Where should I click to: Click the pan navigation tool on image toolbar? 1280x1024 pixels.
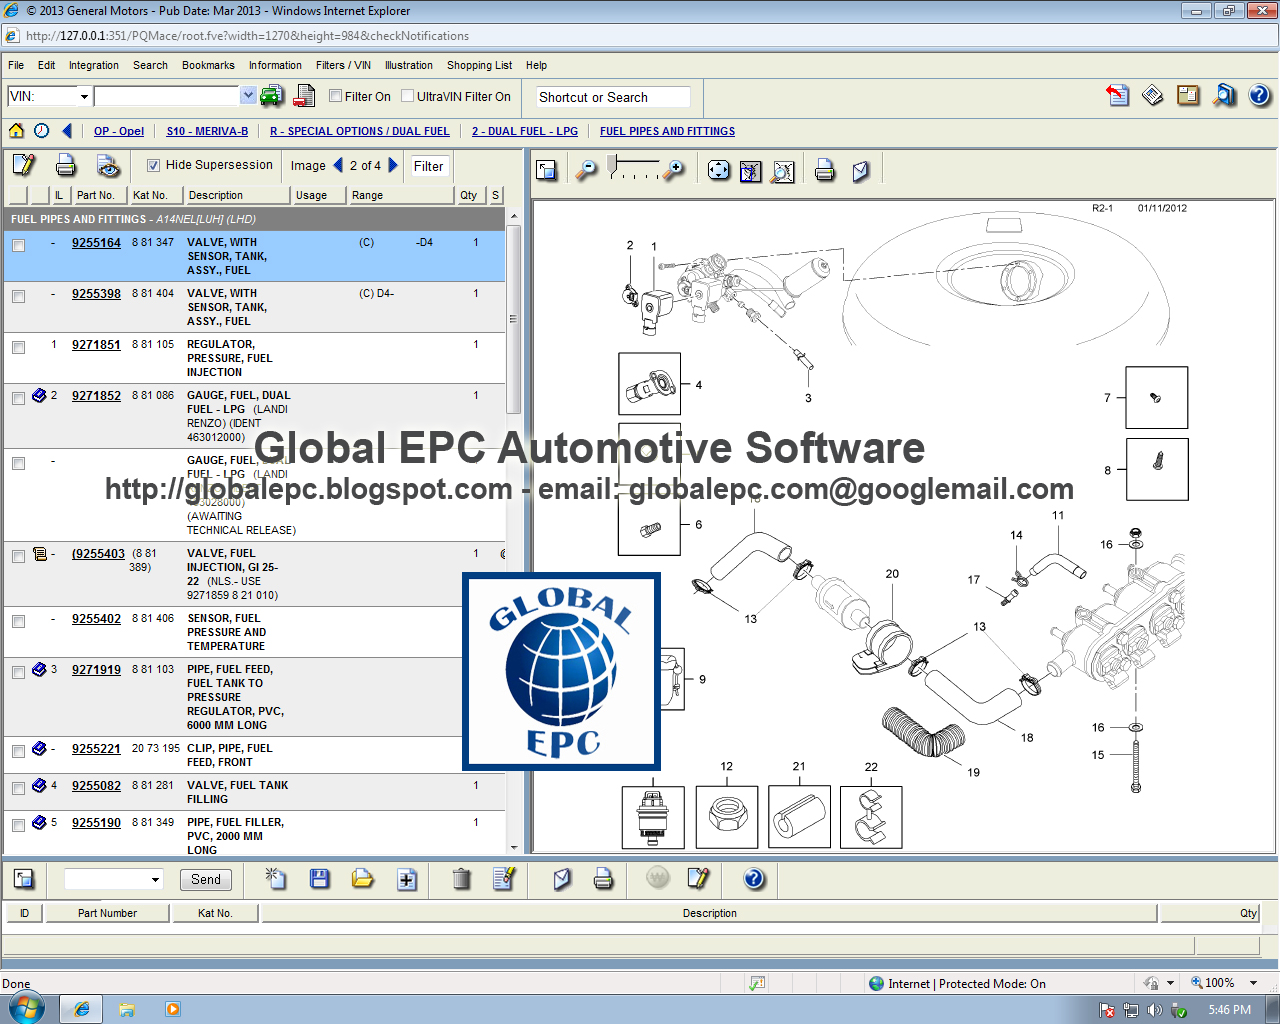(718, 170)
